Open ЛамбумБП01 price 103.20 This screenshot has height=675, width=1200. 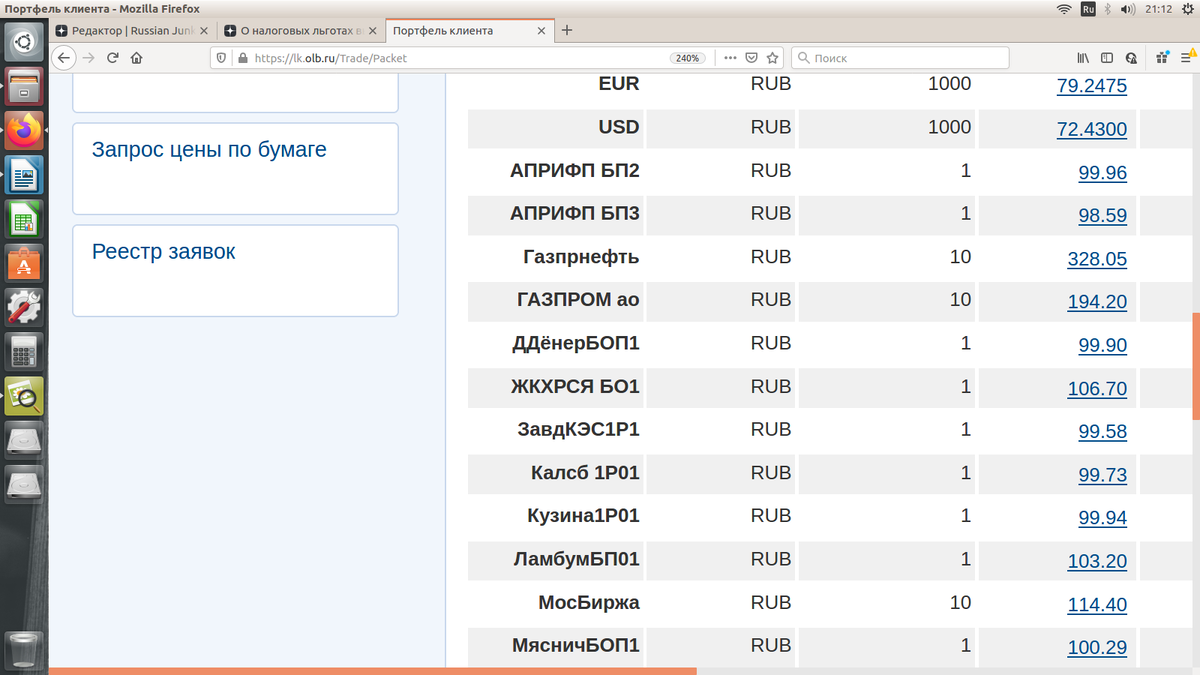pos(1097,561)
